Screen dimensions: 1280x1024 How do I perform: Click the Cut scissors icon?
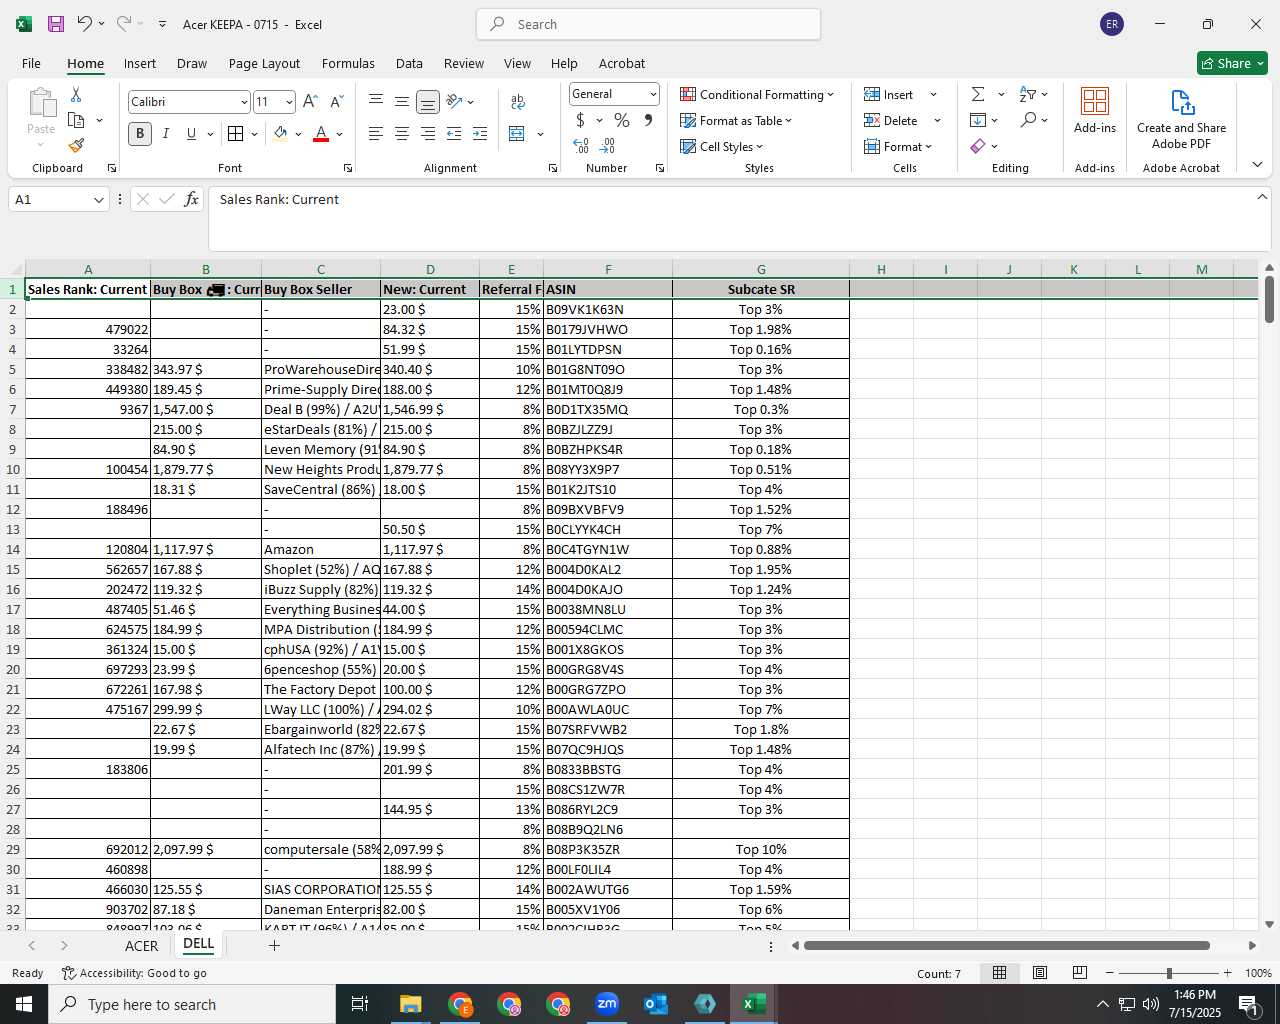pos(76,95)
